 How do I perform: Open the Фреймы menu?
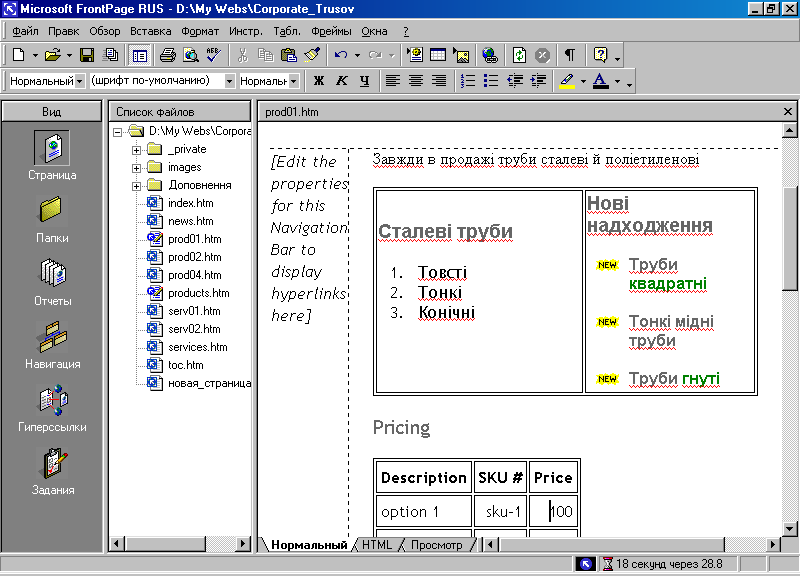click(331, 31)
